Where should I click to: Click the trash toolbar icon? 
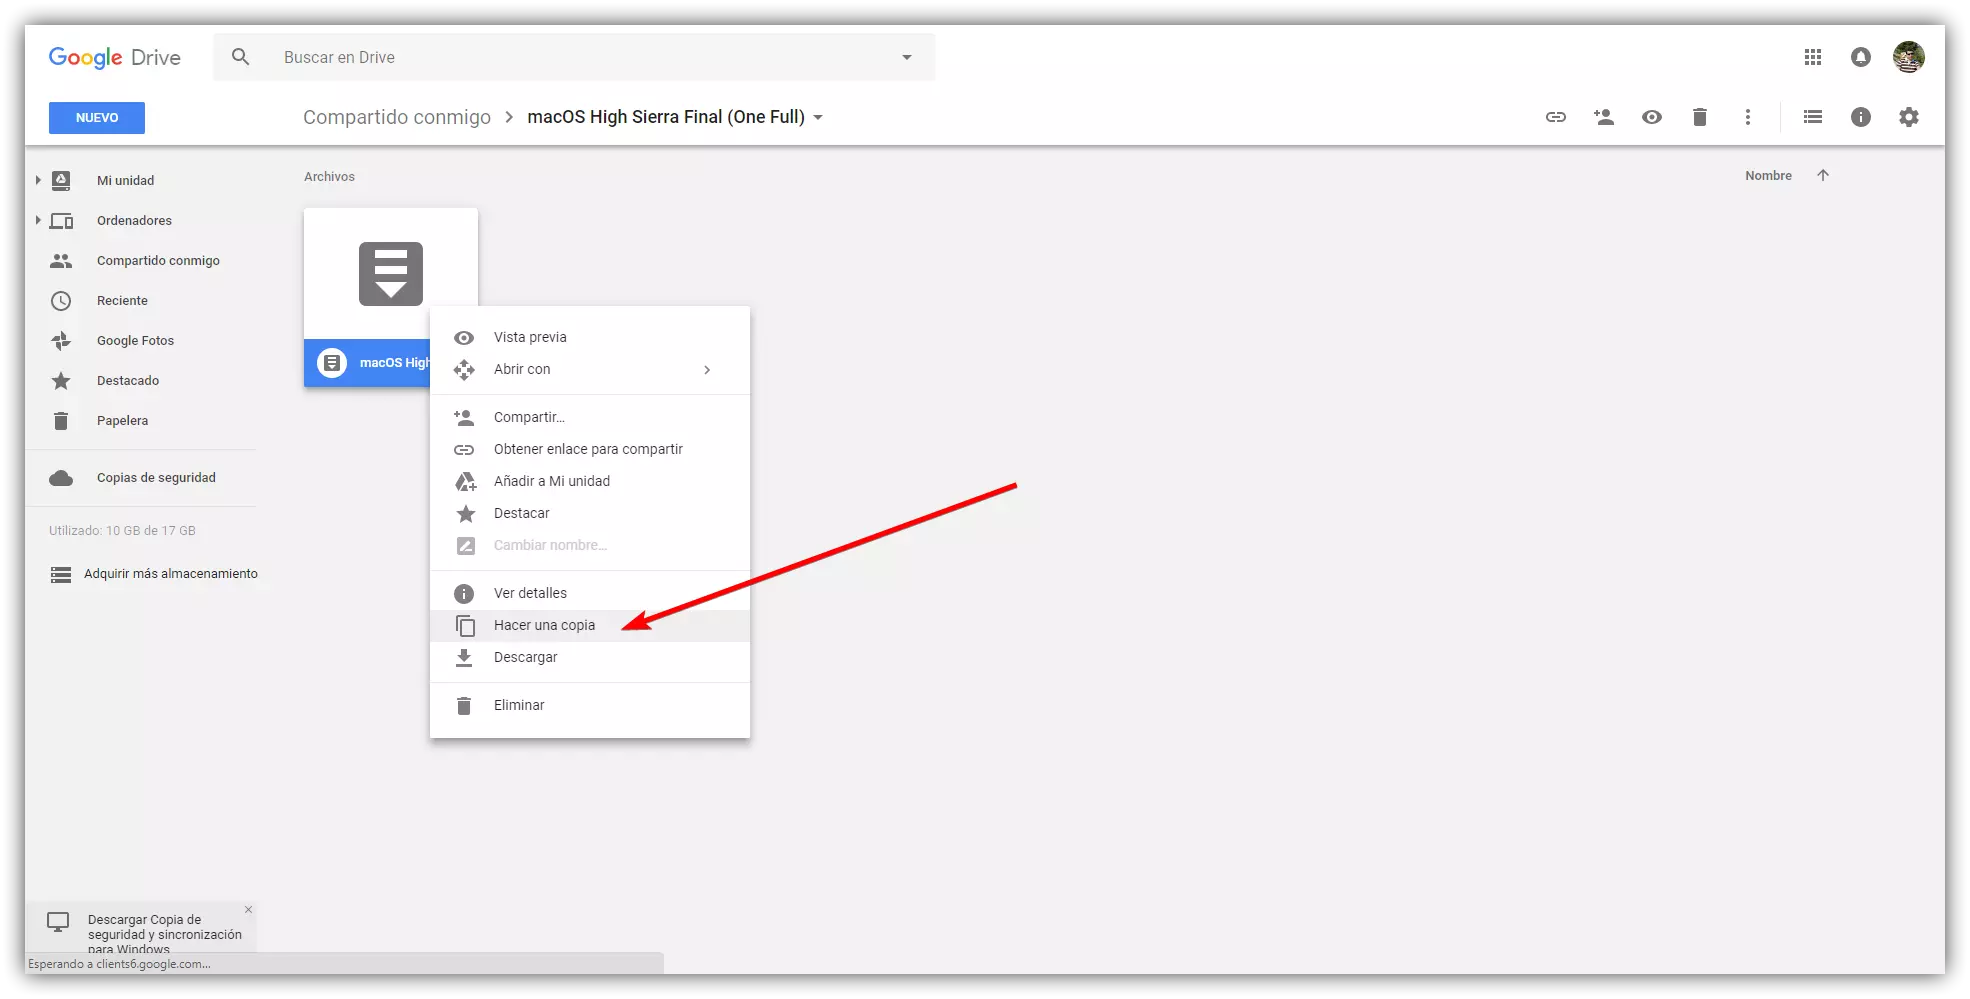point(1700,117)
